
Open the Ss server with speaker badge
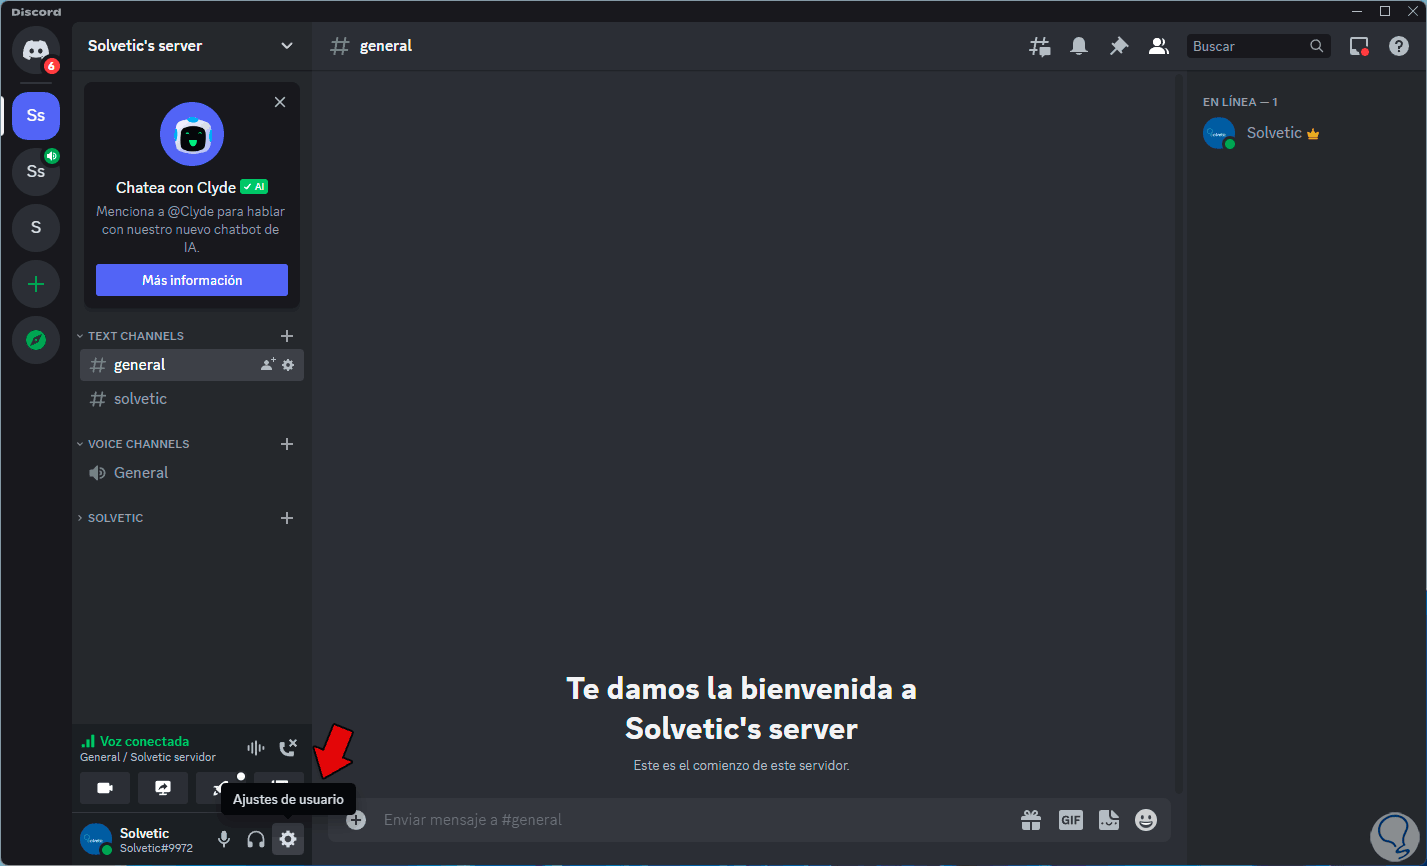pyautogui.click(x=36, y=171)
